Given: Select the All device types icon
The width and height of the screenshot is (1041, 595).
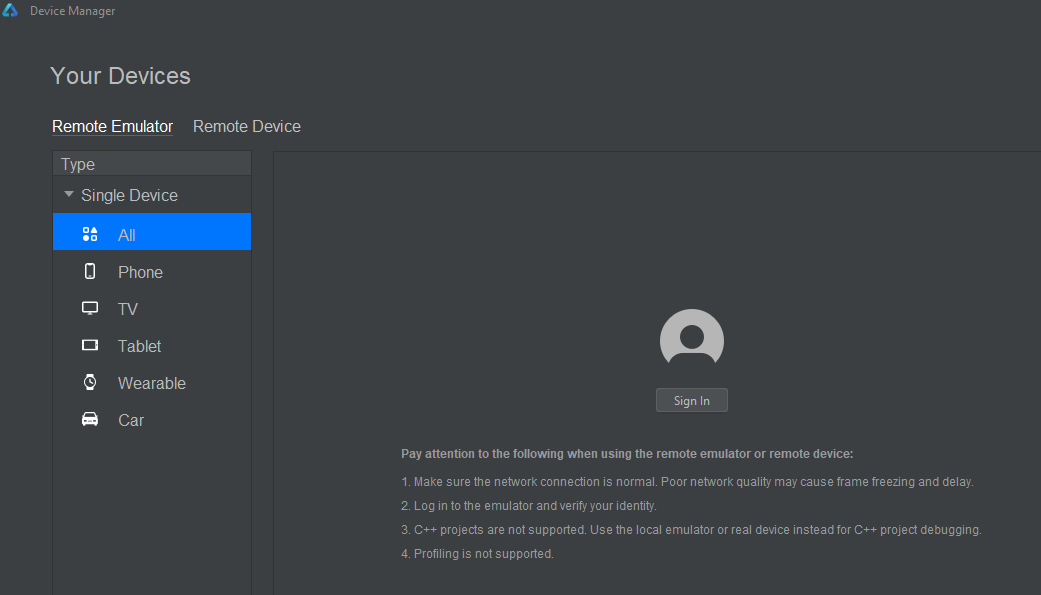Looking at the screenshot, I should click(x=90, y=234).
